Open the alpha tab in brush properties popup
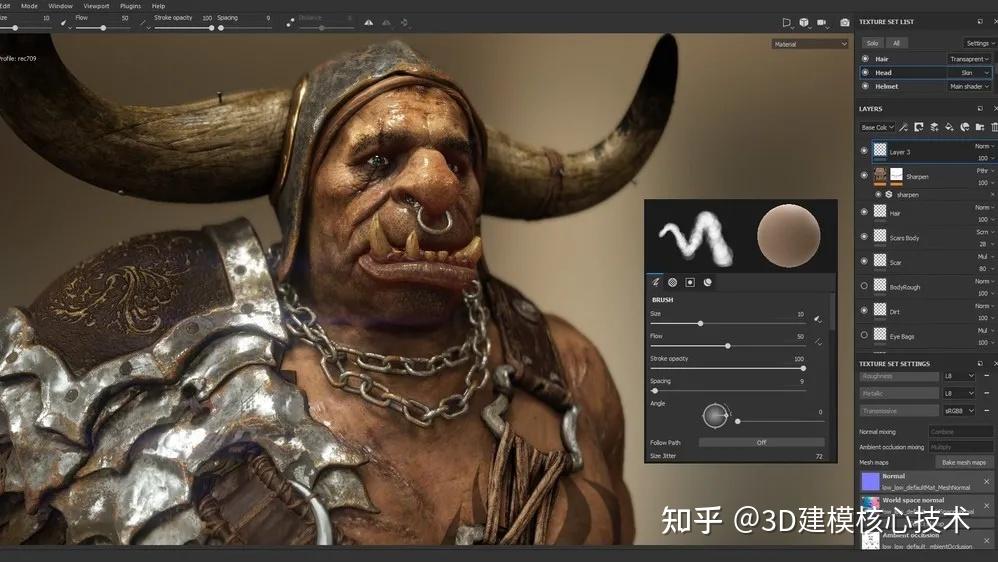This screenshot has width=998, height=562. [x=672, y=282]
